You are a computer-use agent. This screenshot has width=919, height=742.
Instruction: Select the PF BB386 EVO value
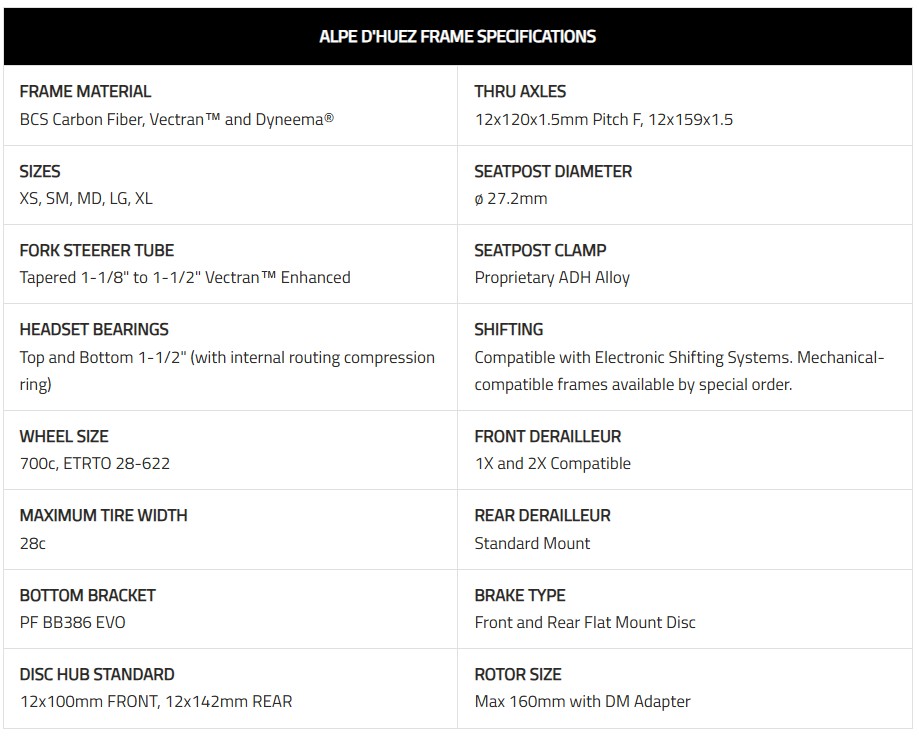click(x=73, y=622)
